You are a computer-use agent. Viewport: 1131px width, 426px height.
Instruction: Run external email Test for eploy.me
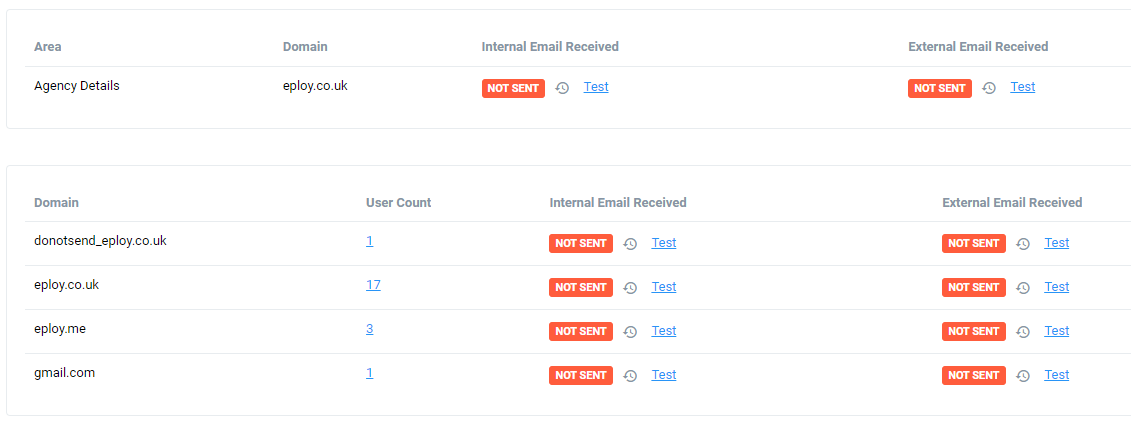tap(1057, 330)
